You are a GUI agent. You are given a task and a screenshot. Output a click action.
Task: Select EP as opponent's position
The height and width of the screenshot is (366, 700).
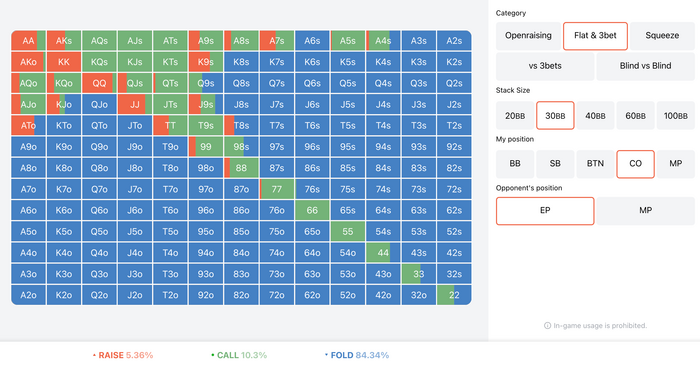pyautogui.click(x=545, y=211)
